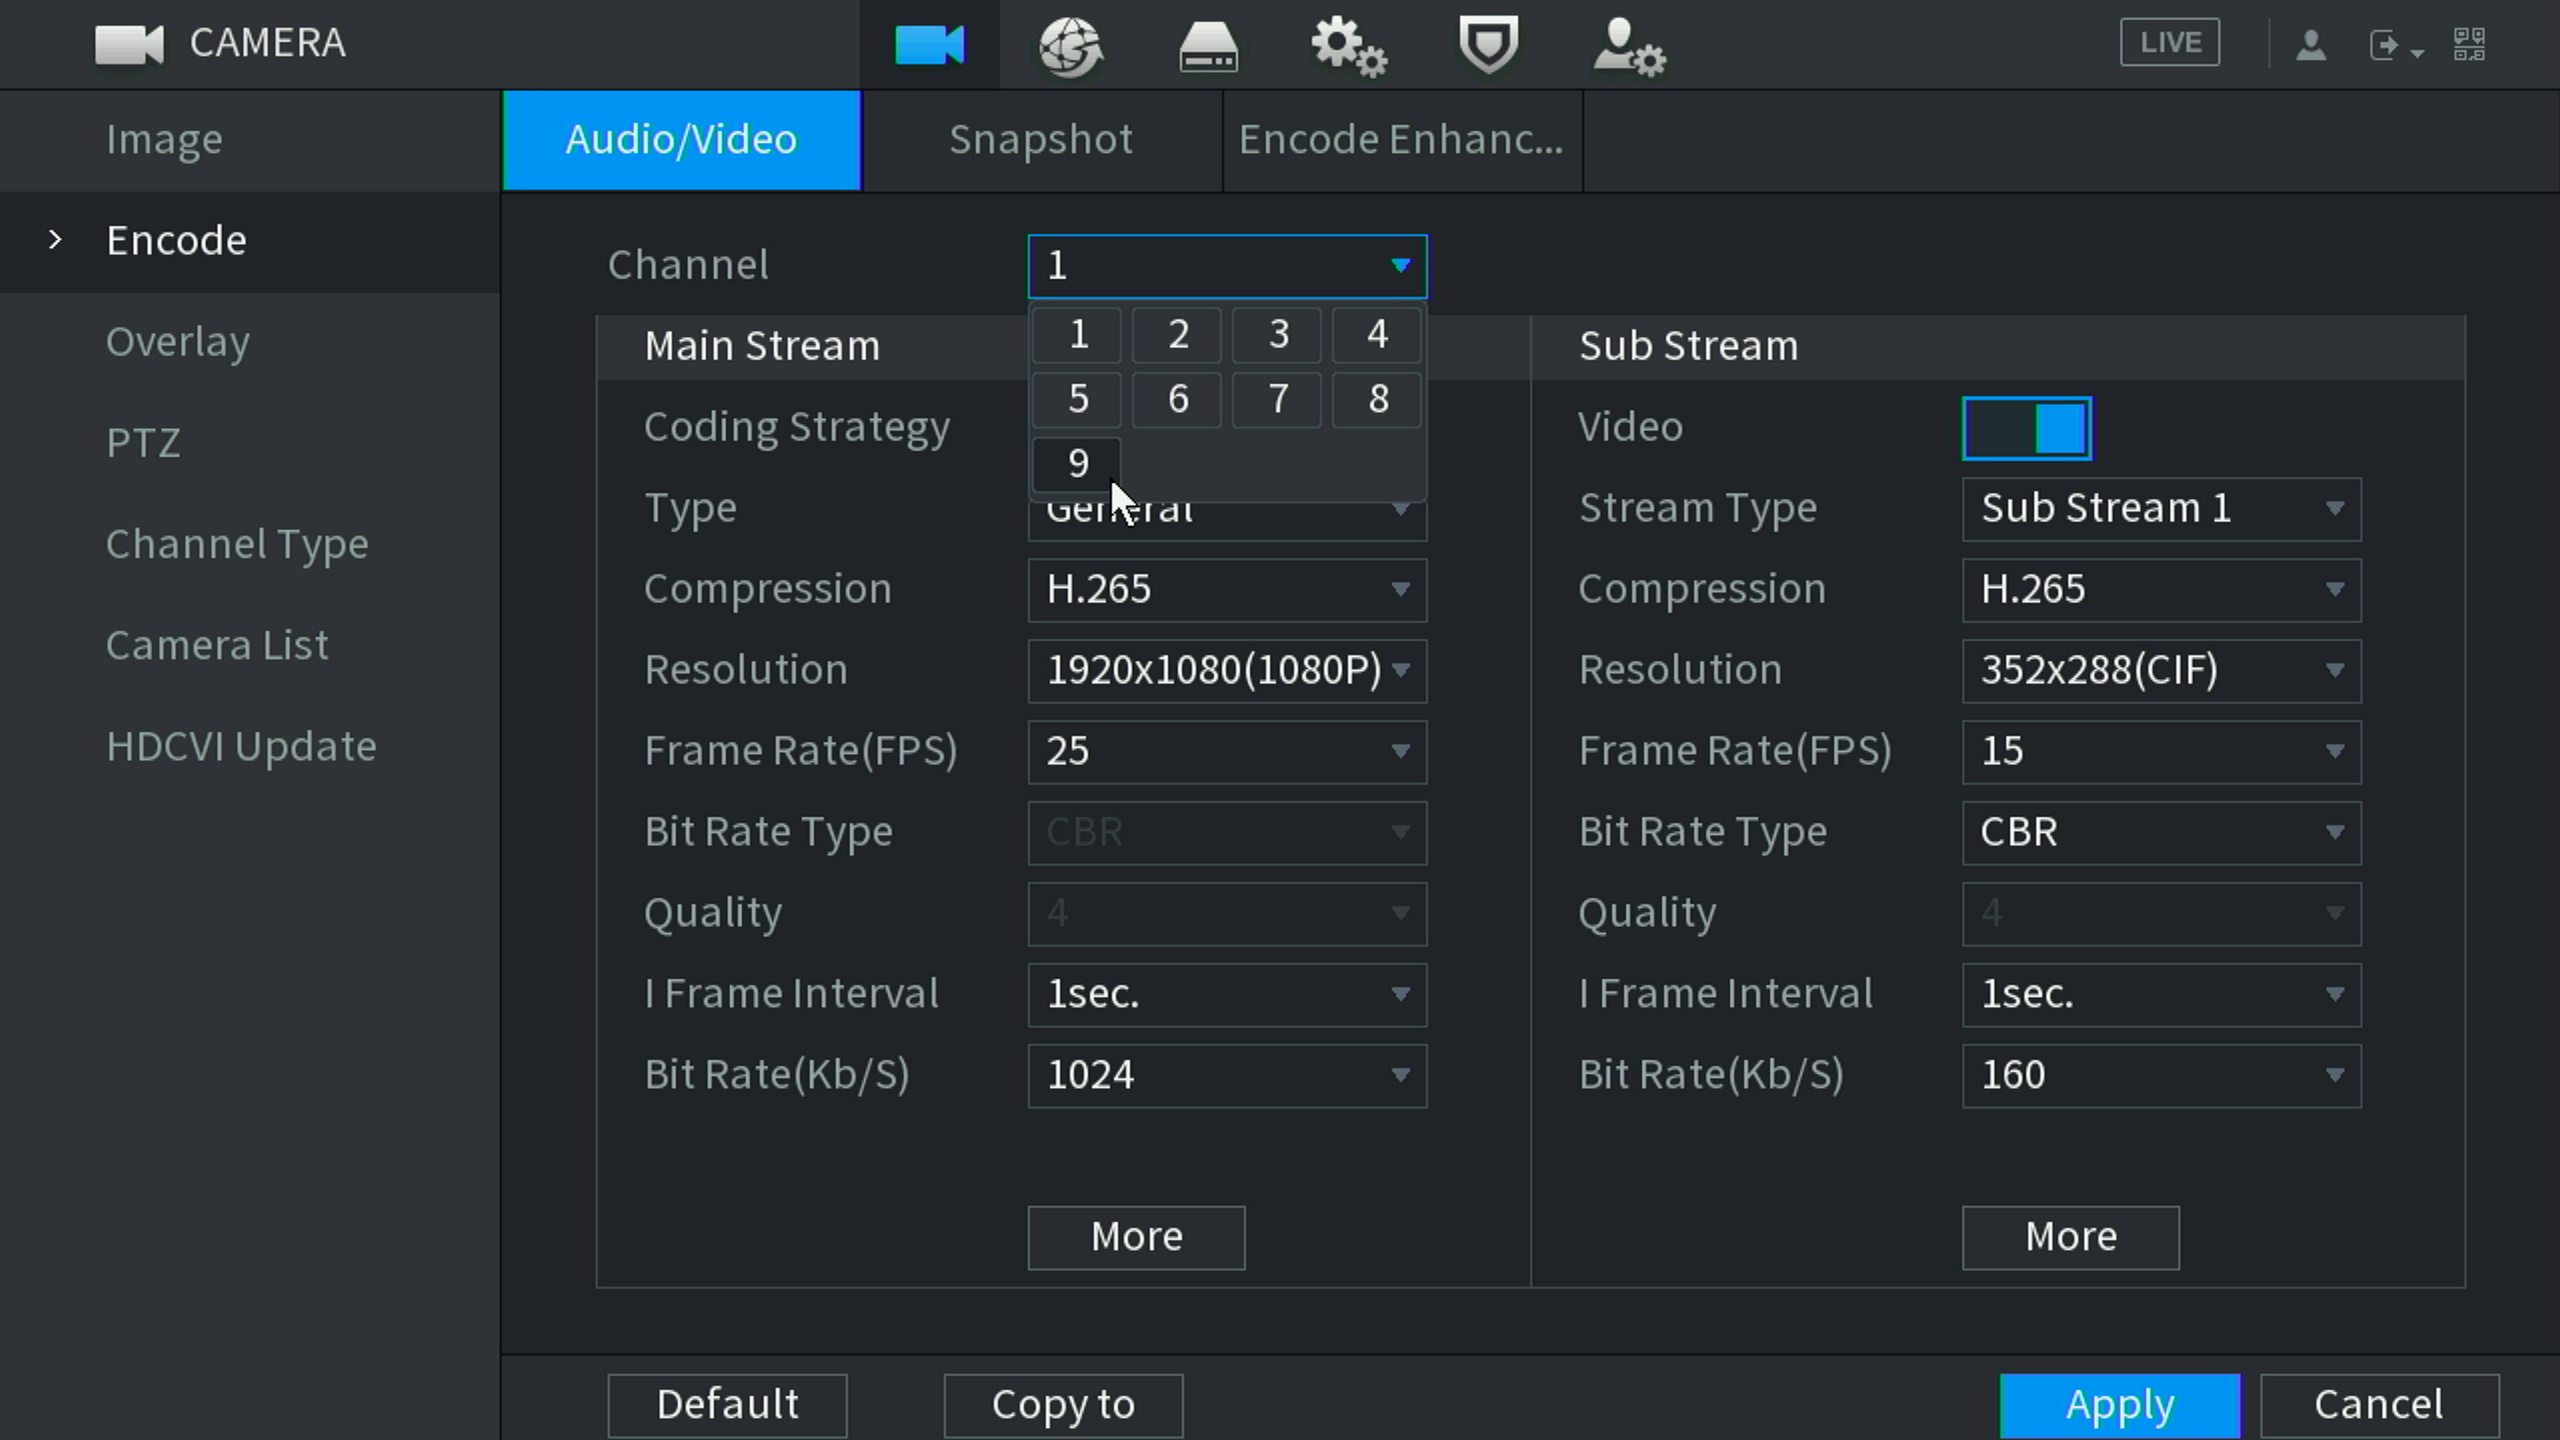Screen dimensions: 2560x1440
Task: Toggle the Sub Stream Video switch
Action: 2026,429
